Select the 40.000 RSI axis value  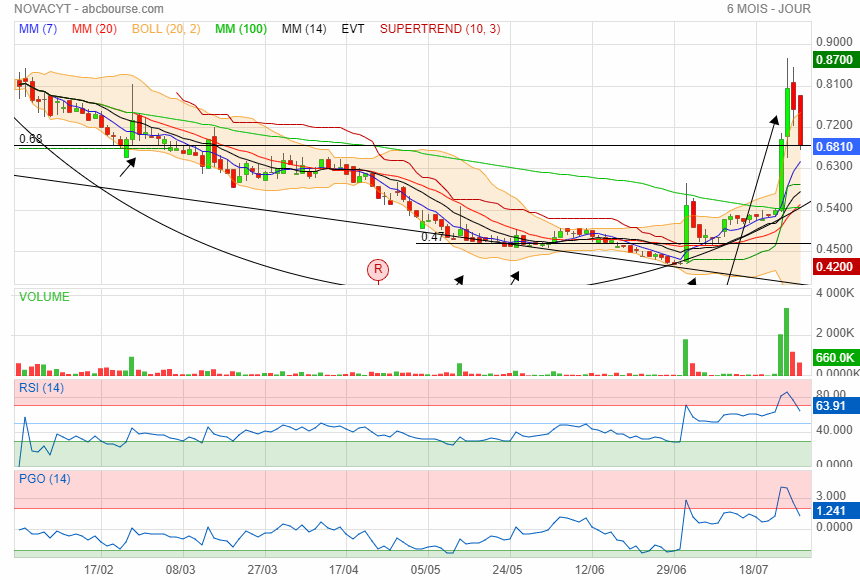(834, 430)
